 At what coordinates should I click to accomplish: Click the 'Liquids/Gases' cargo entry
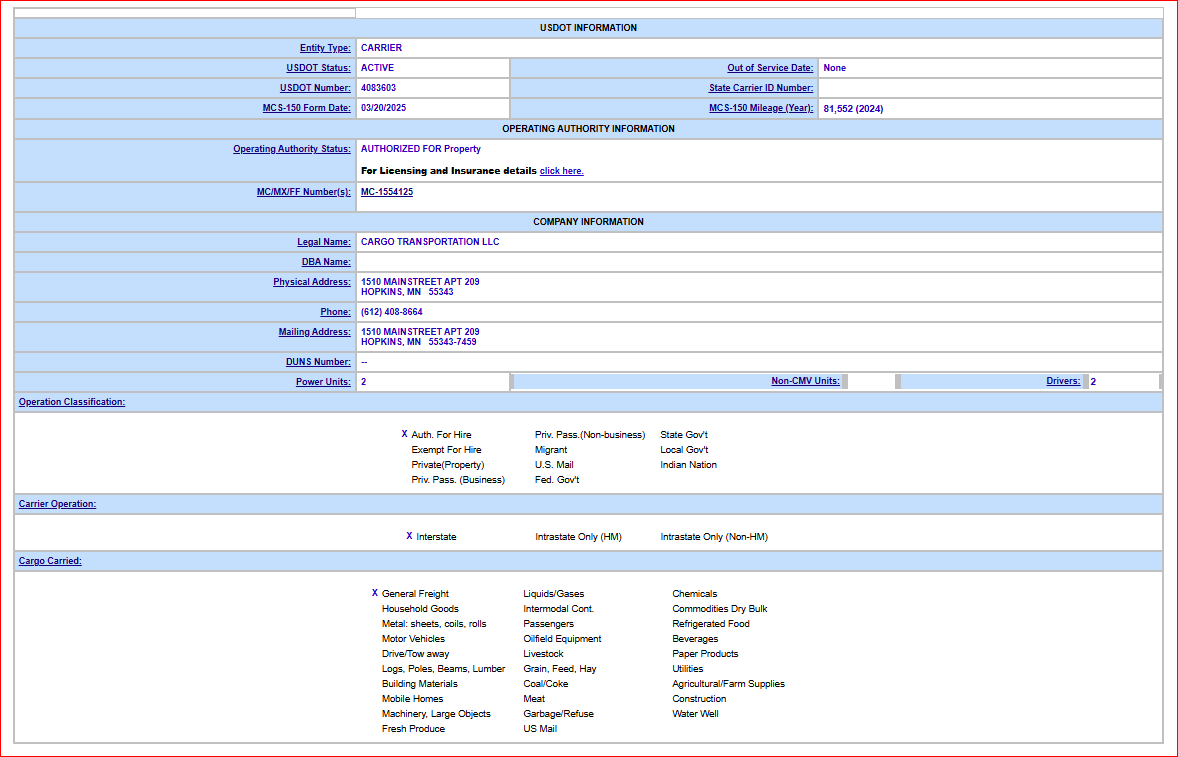(554, 594)
